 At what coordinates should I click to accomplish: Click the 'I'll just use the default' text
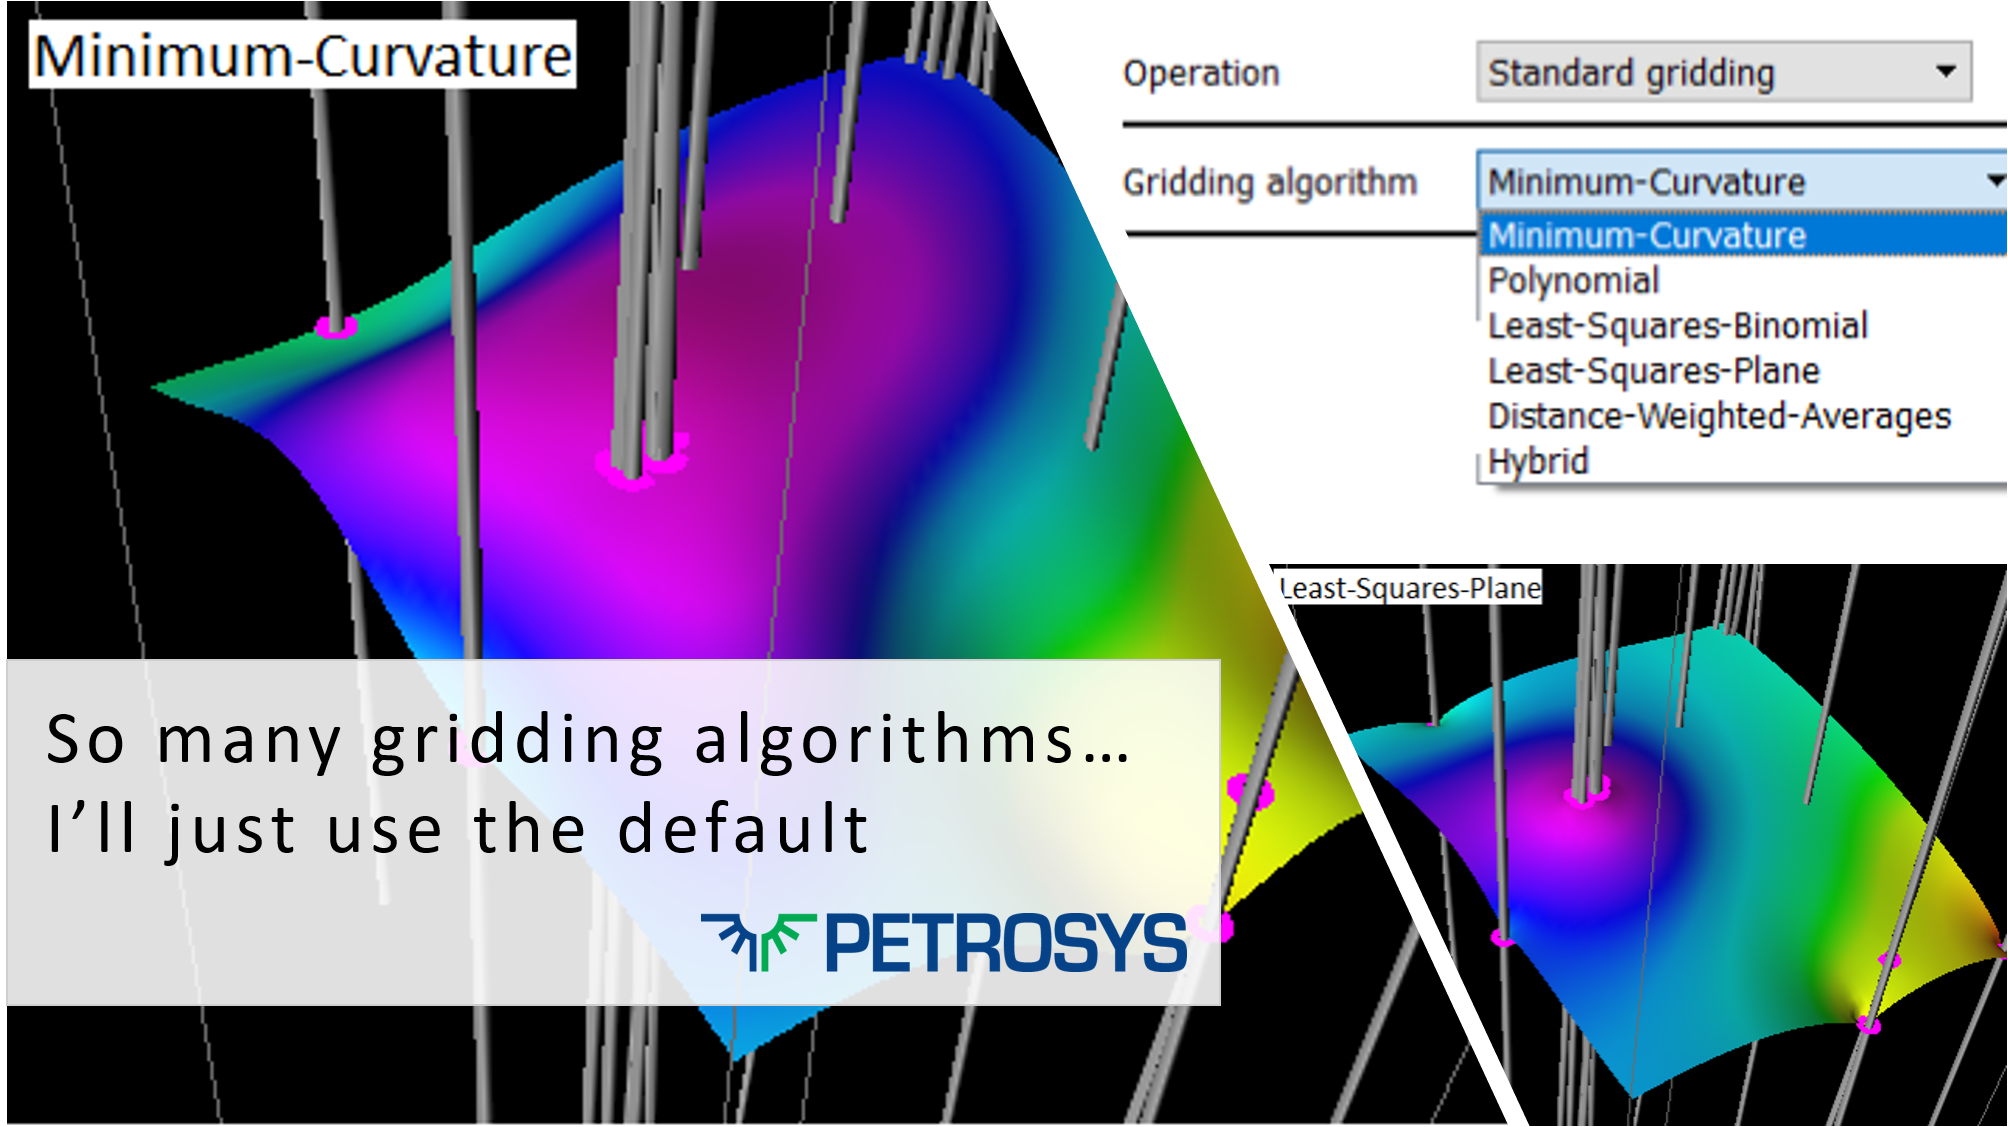pos(458,829)
